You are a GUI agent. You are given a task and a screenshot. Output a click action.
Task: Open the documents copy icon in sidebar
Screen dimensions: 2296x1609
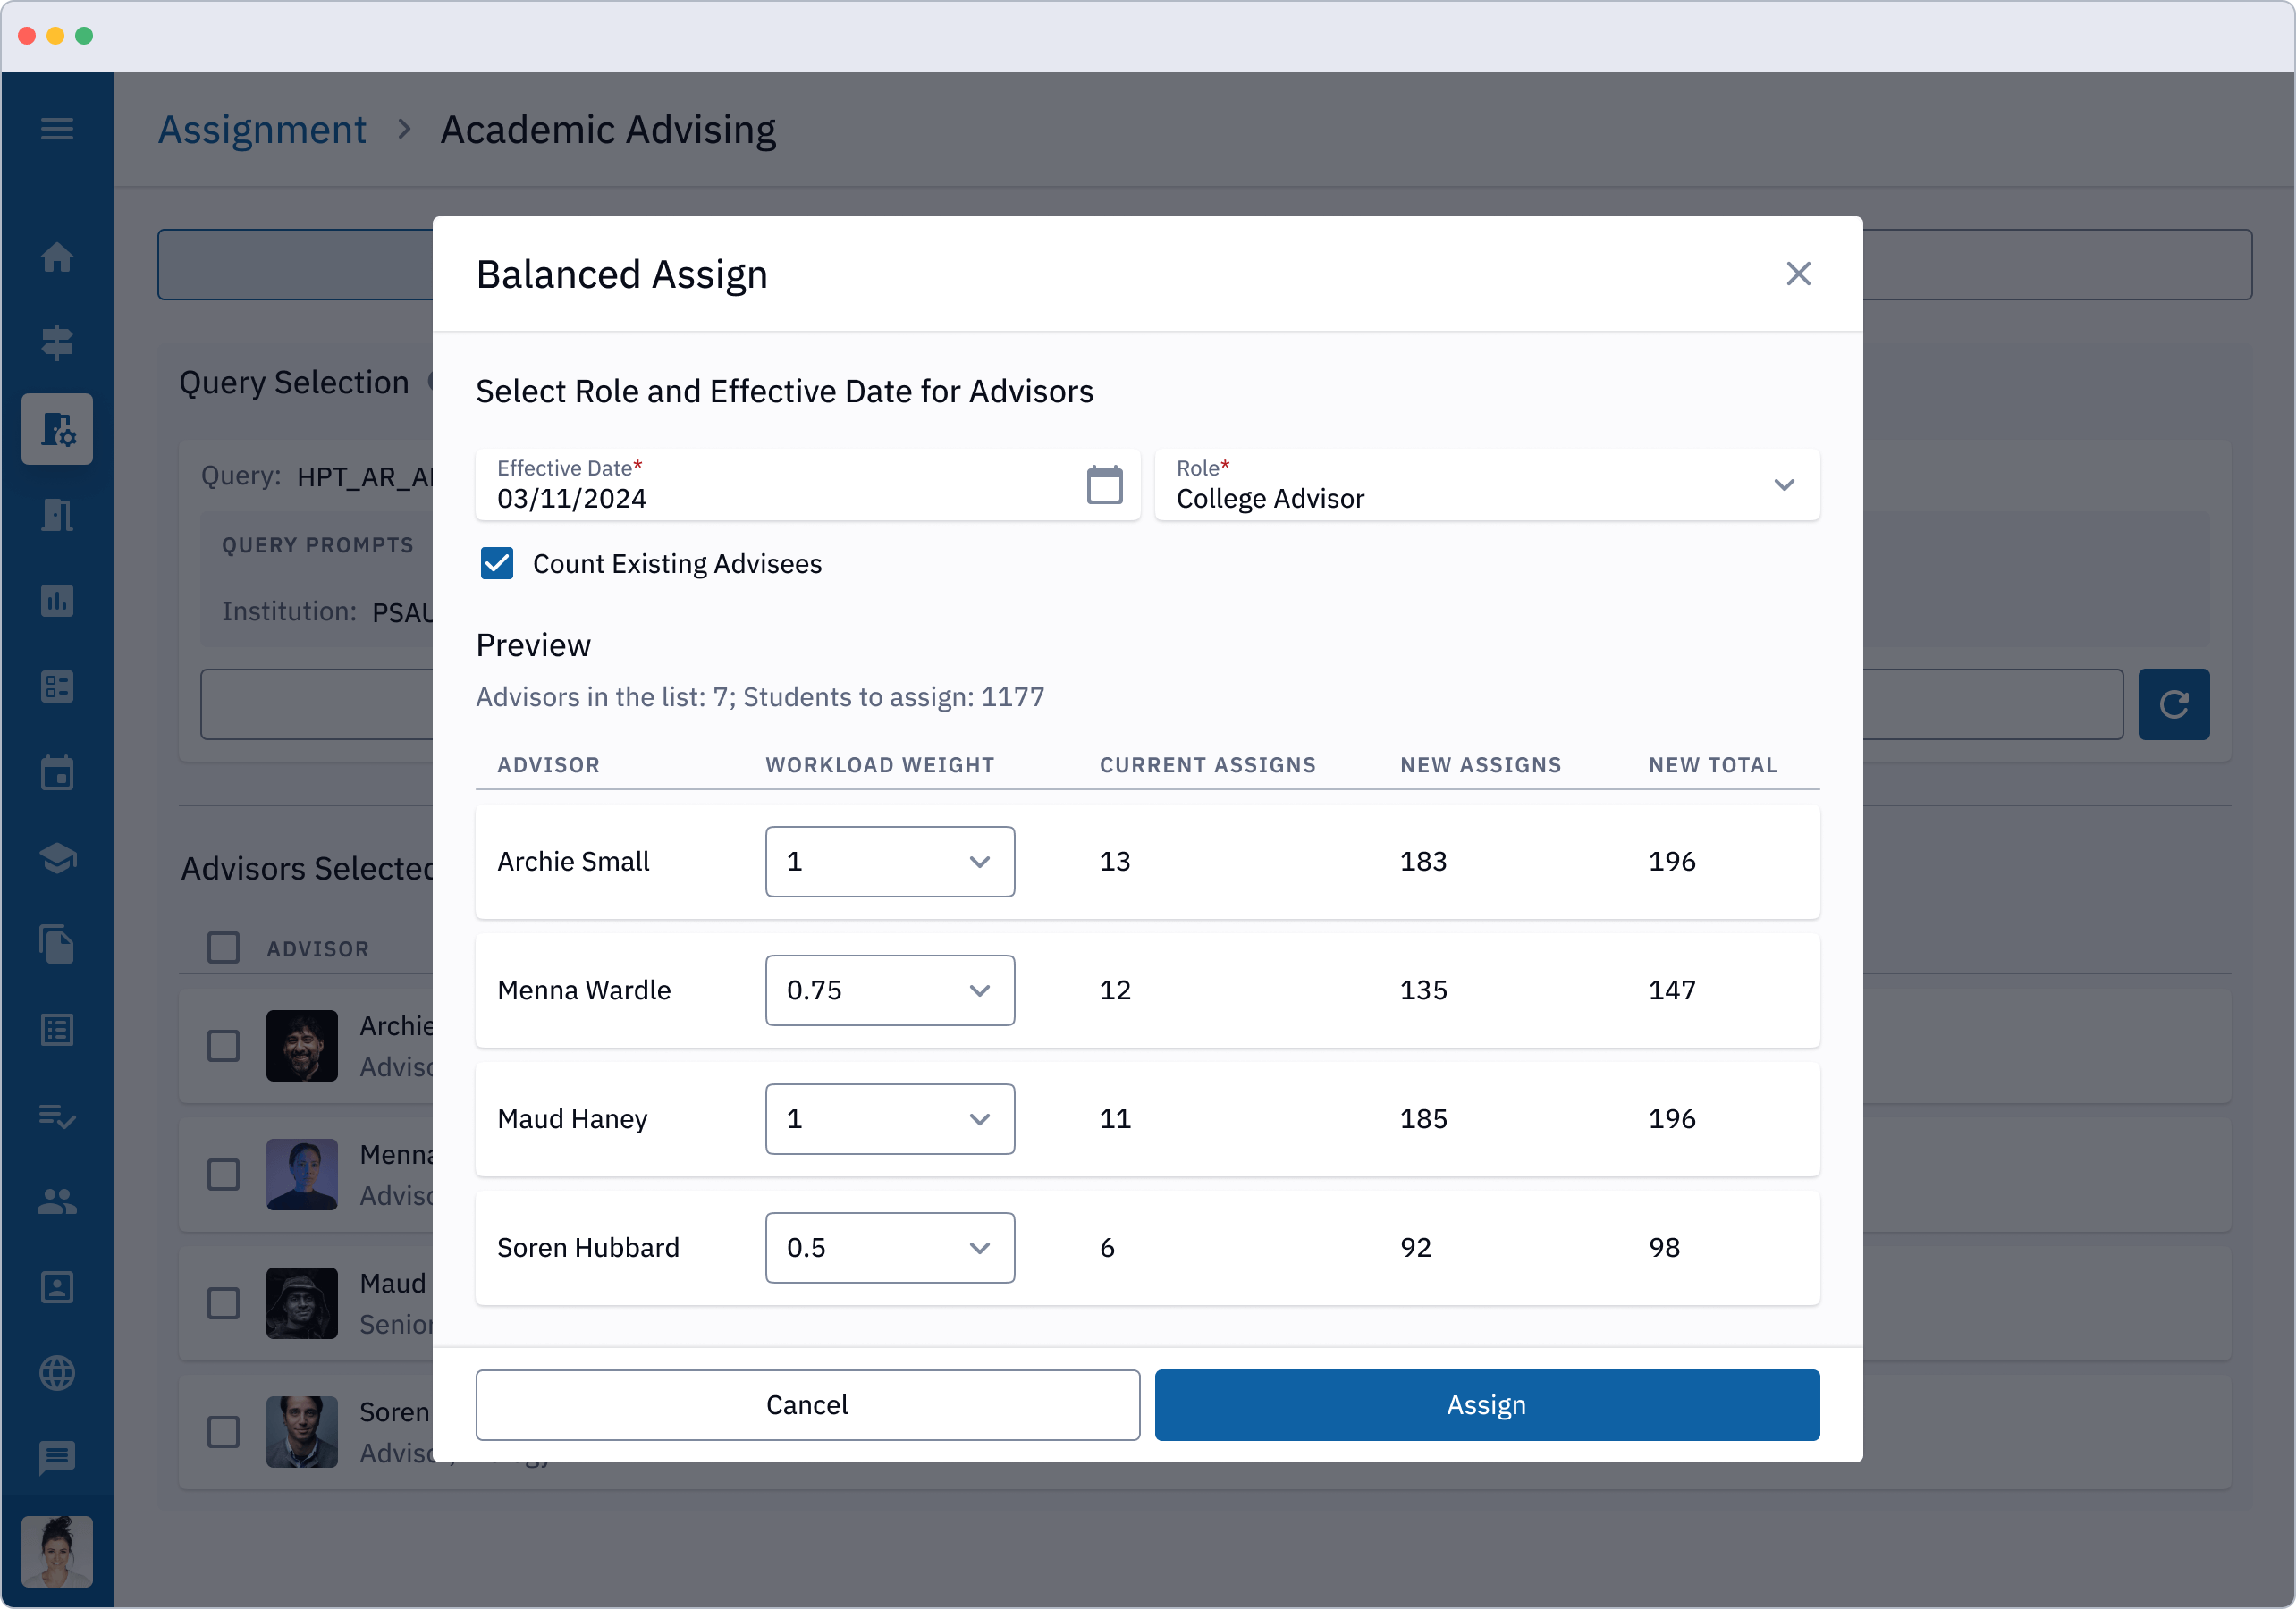[x=57, y=944]
